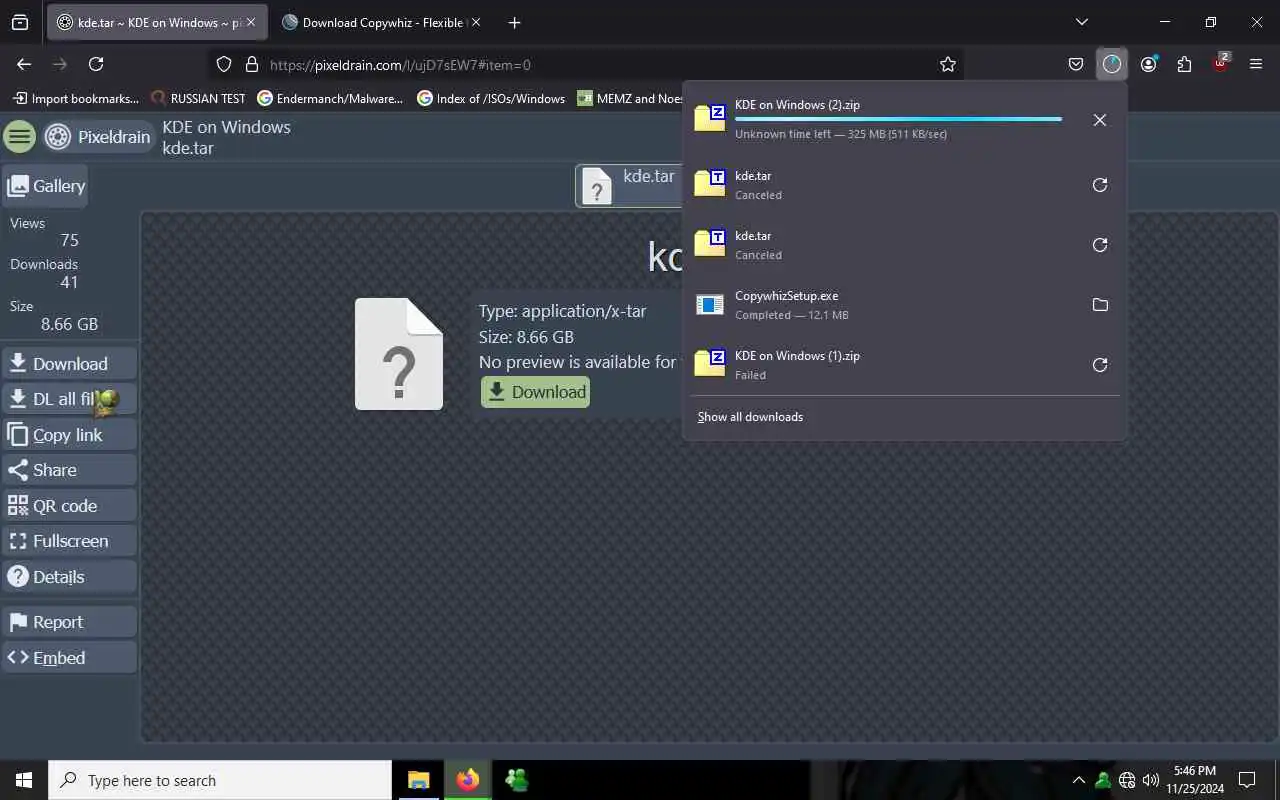Viewport: 1280px width, 800px height.
Task: Open Pixeldrain hamburger menu
Action: [x=20, y=137]
